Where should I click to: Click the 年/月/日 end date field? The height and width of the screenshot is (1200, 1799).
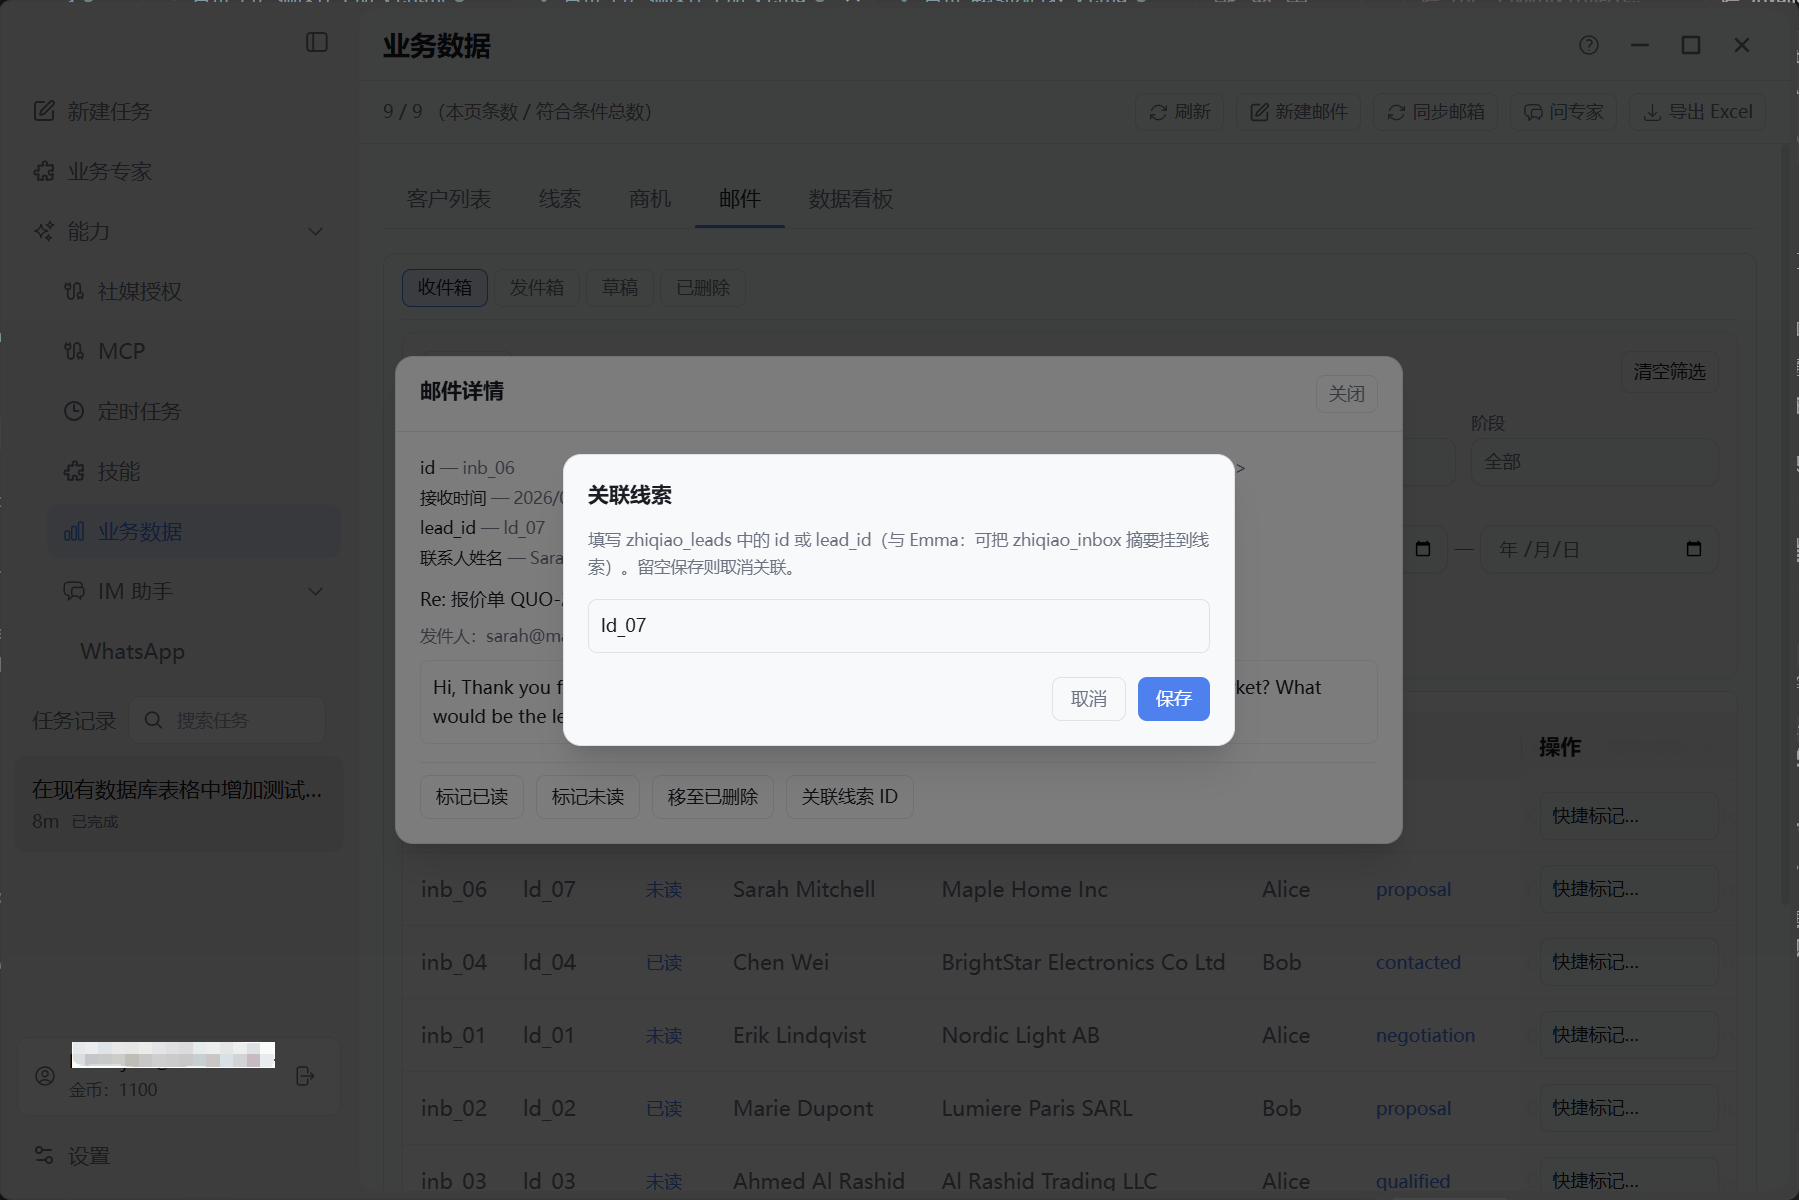(1599, 549)
